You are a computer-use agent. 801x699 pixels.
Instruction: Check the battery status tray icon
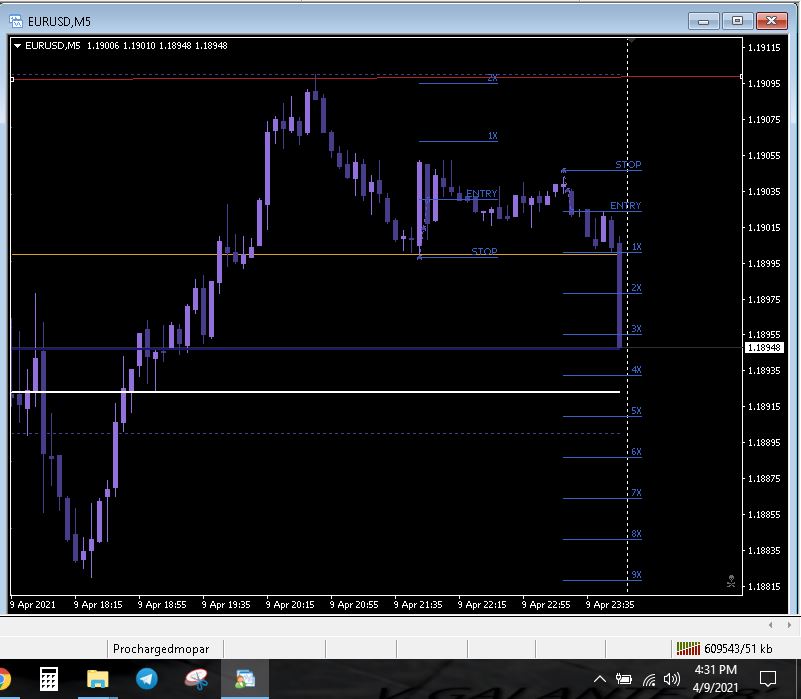coord(624,679)
